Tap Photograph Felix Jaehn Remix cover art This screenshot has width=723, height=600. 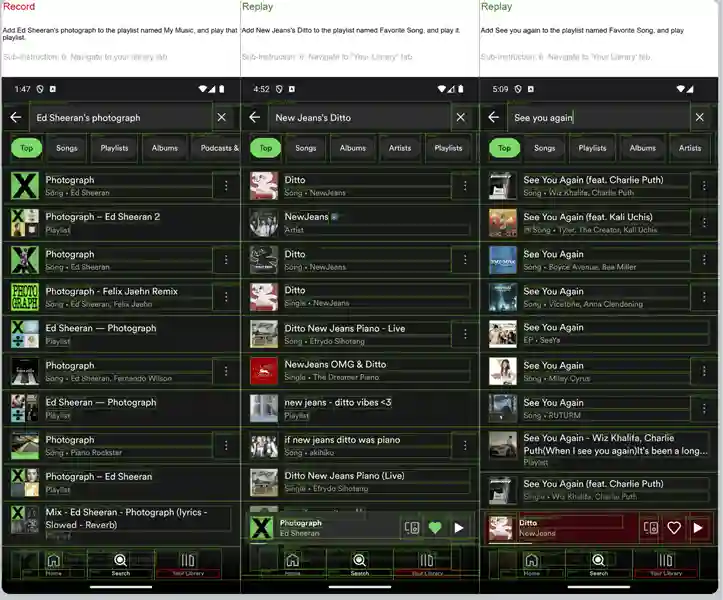point(25,297)
